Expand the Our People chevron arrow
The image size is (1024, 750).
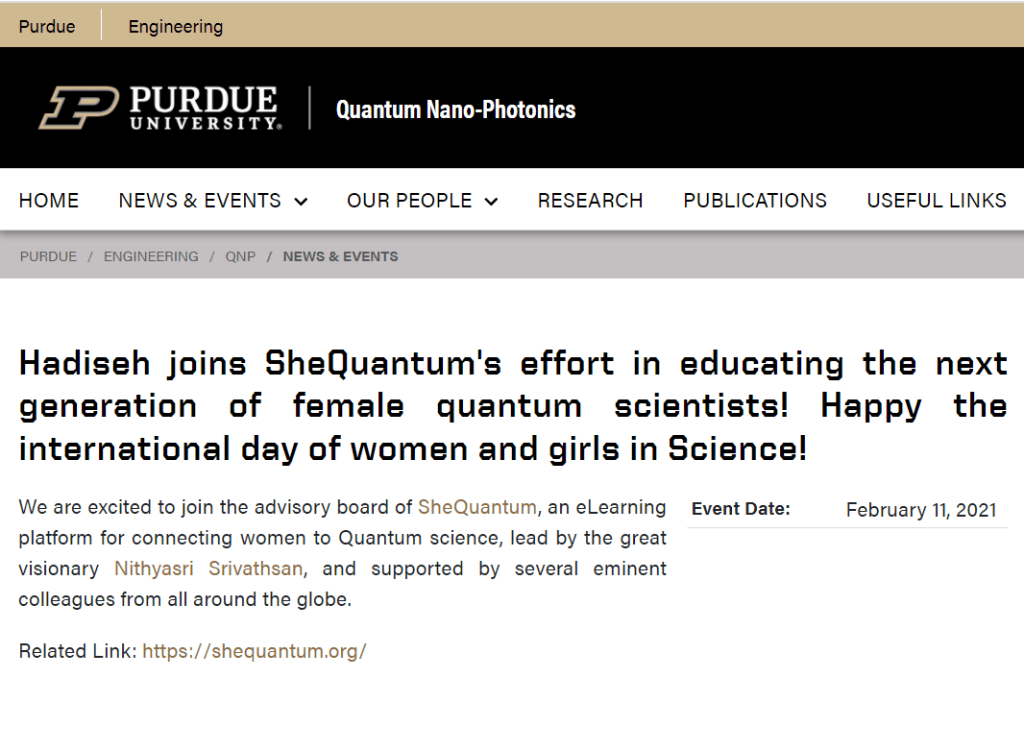[x=491, y=202]
